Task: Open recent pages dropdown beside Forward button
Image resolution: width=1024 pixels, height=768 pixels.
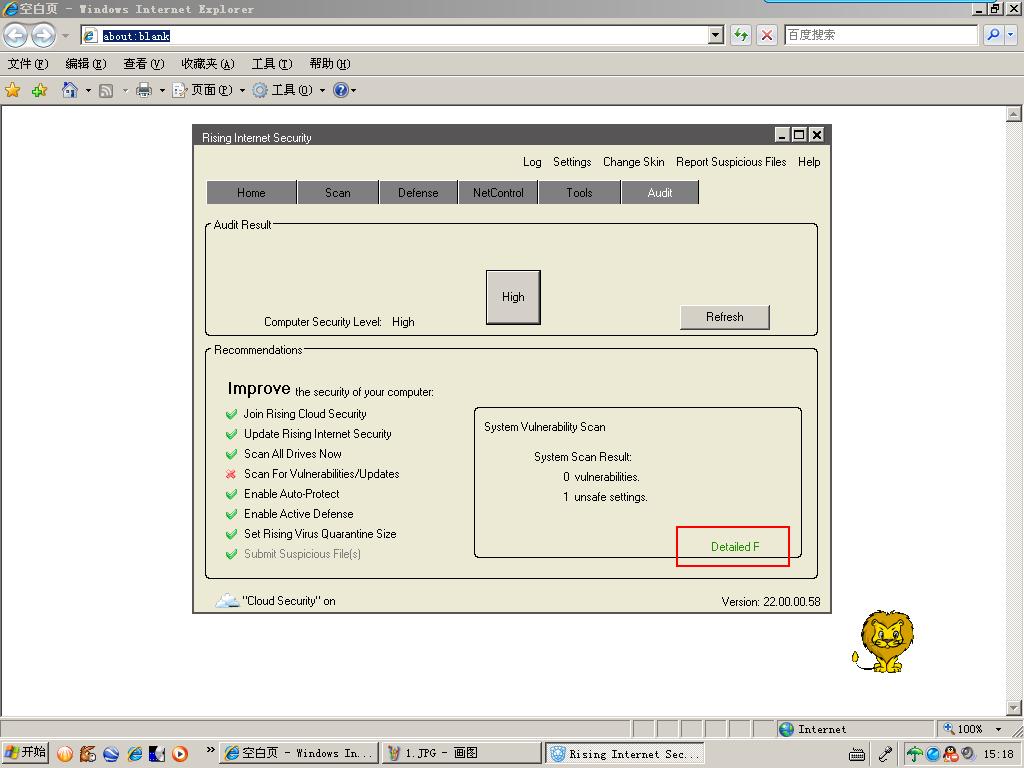Action: click(x=65, y=35)
